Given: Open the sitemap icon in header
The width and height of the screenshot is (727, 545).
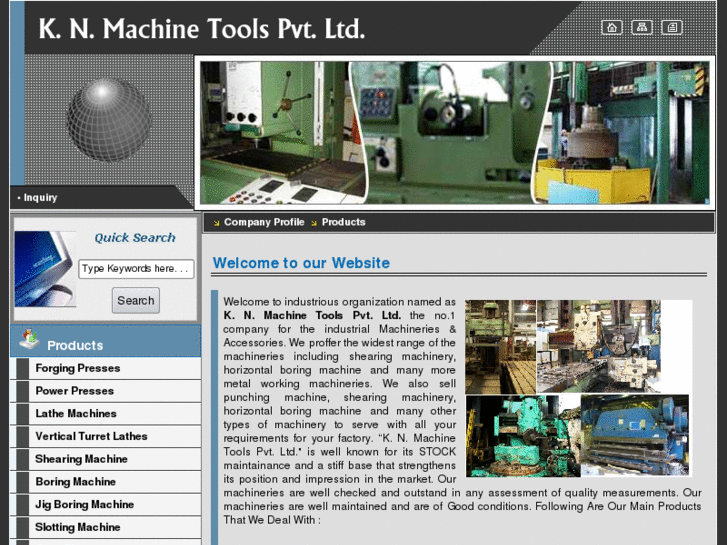Looking at the screenshot, I should click(642, 27).
